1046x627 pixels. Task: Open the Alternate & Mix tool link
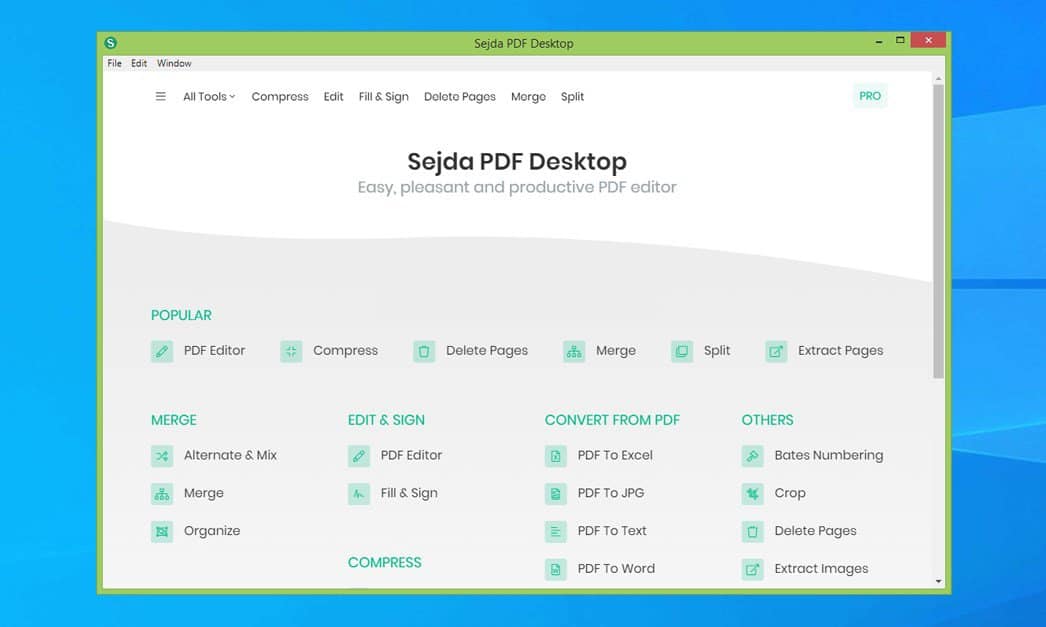click(x=230, y=456)
